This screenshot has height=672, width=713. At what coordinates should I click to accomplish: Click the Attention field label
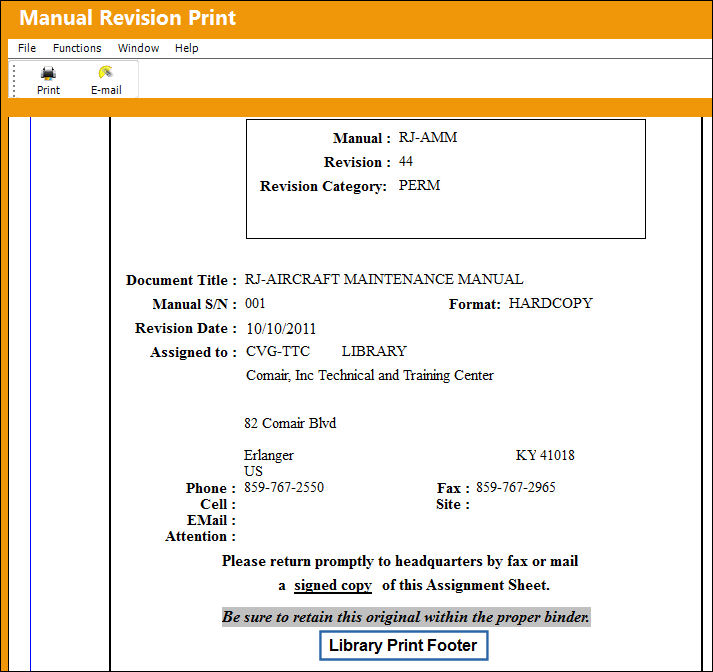tap(201, 537)
